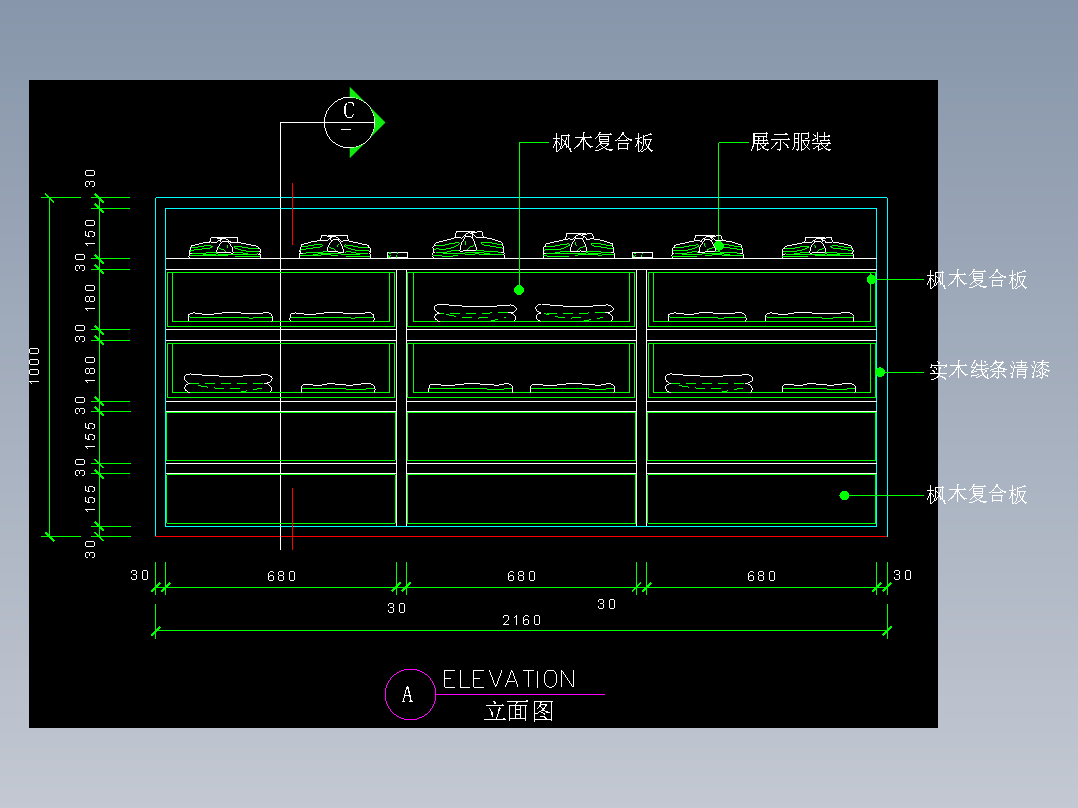Click the bottom-right 枫木复合板 label
The height and width of the screenshot is (808, 1078).
pyautogui.click(x=977, y=494)
